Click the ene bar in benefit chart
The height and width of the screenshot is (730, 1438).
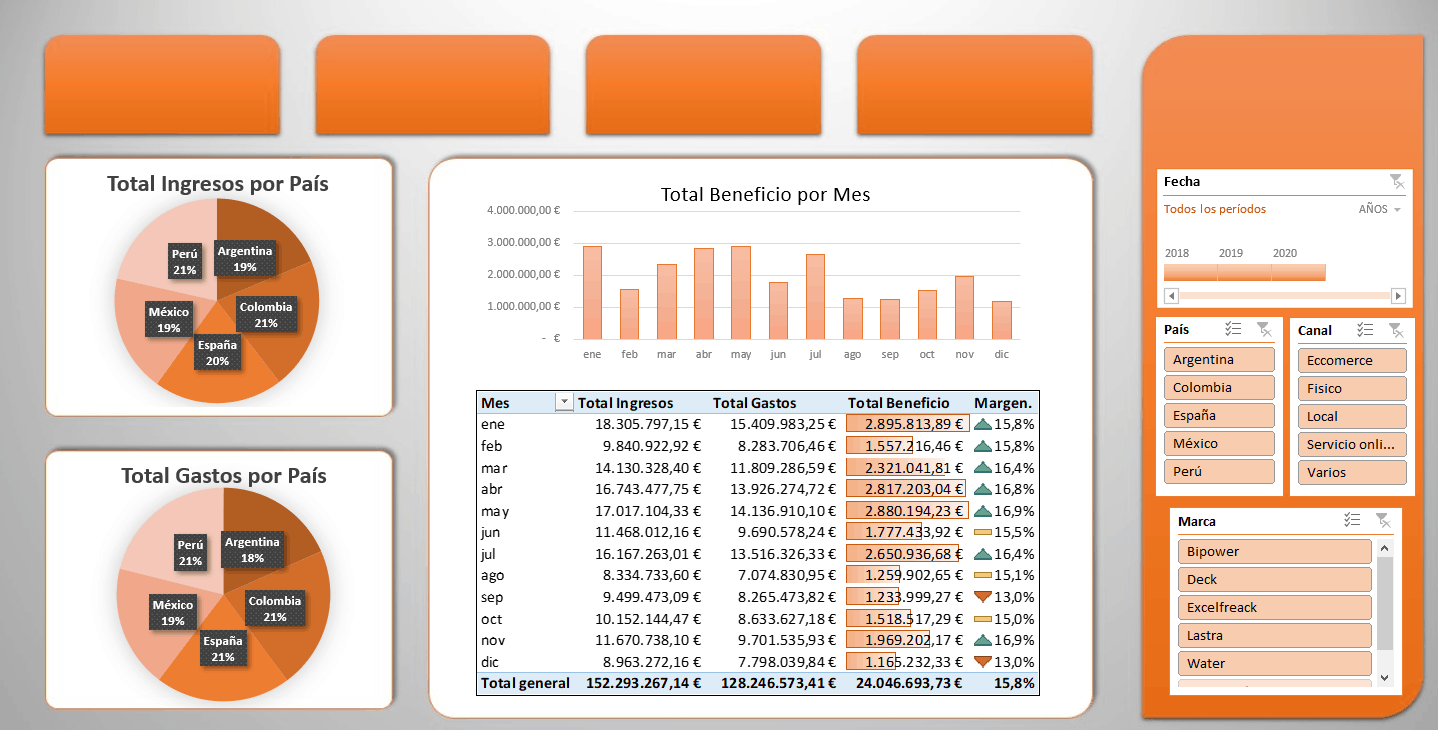click(x=592, y=292)
